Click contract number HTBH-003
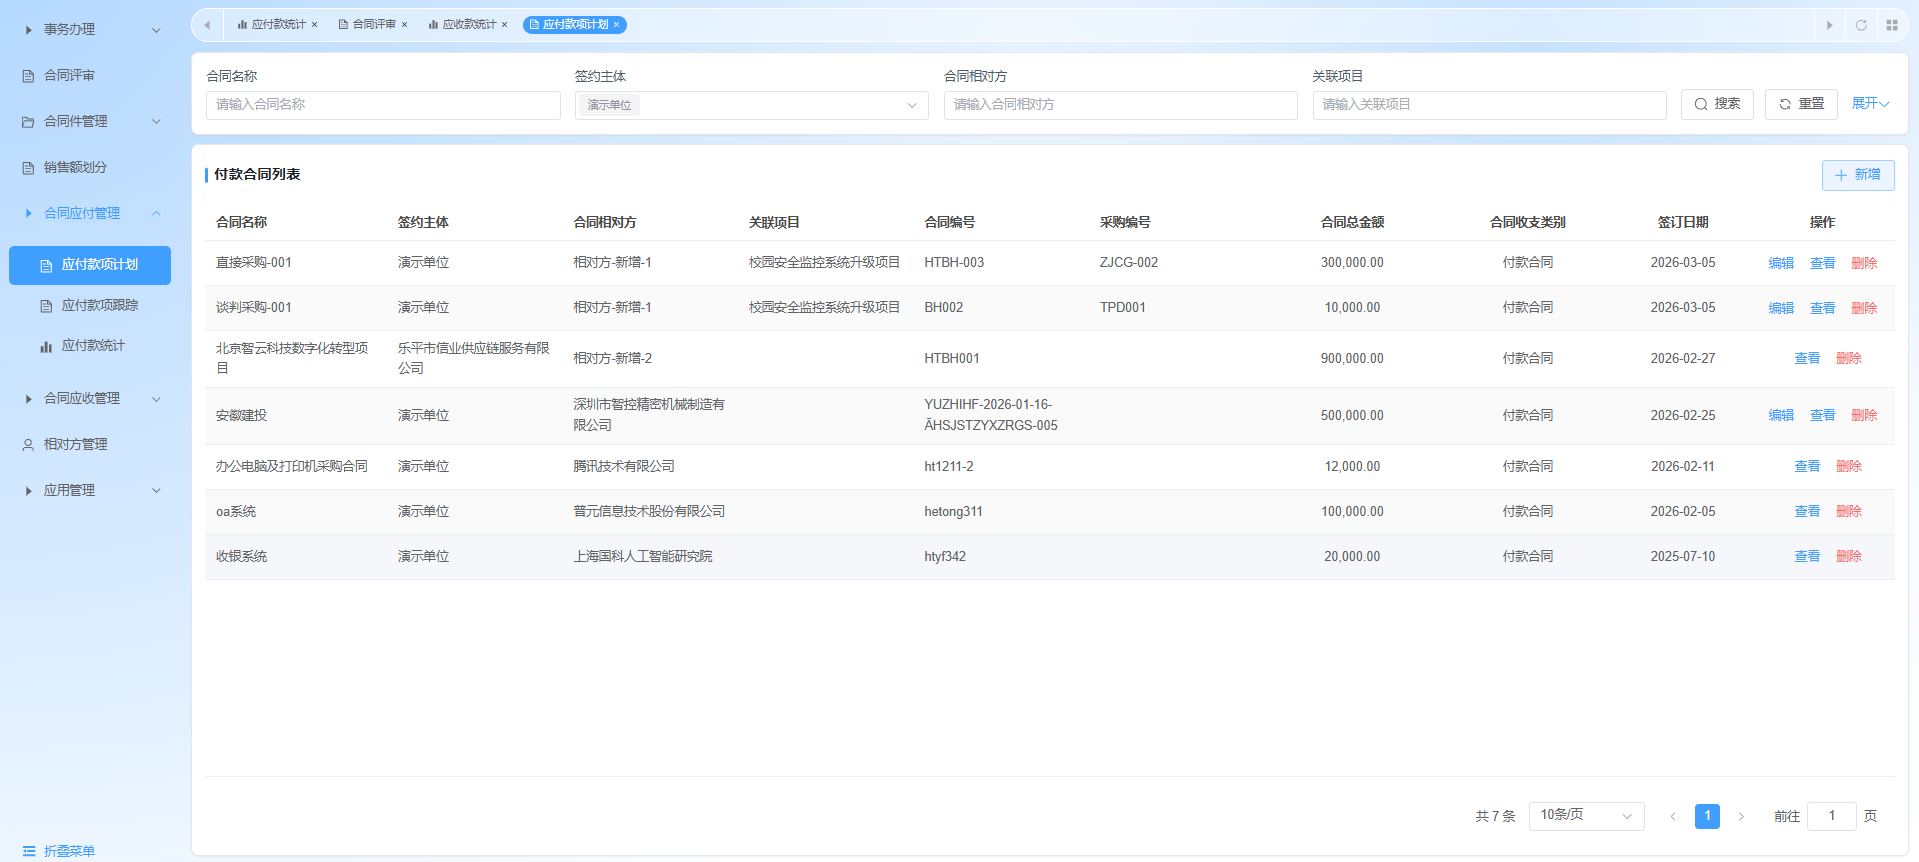Viewport: 1919px width, 862px height. pyautogui.click(x=954, y=263)
